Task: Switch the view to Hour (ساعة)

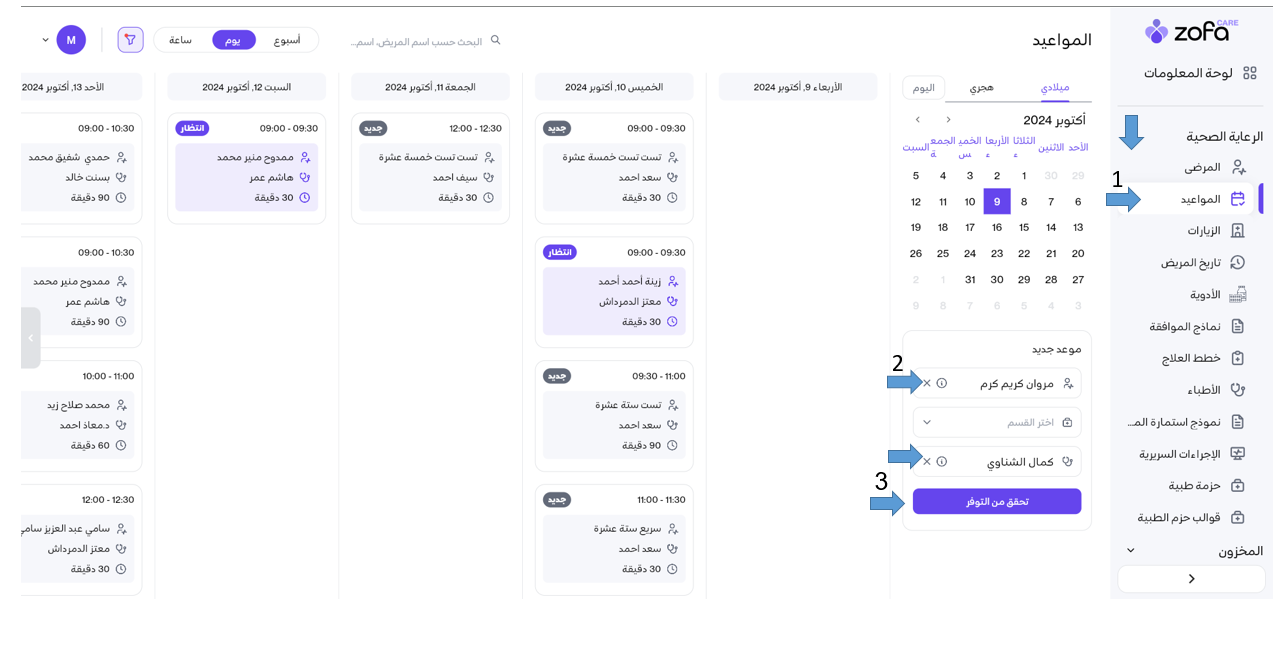Action: pos(180,40)
